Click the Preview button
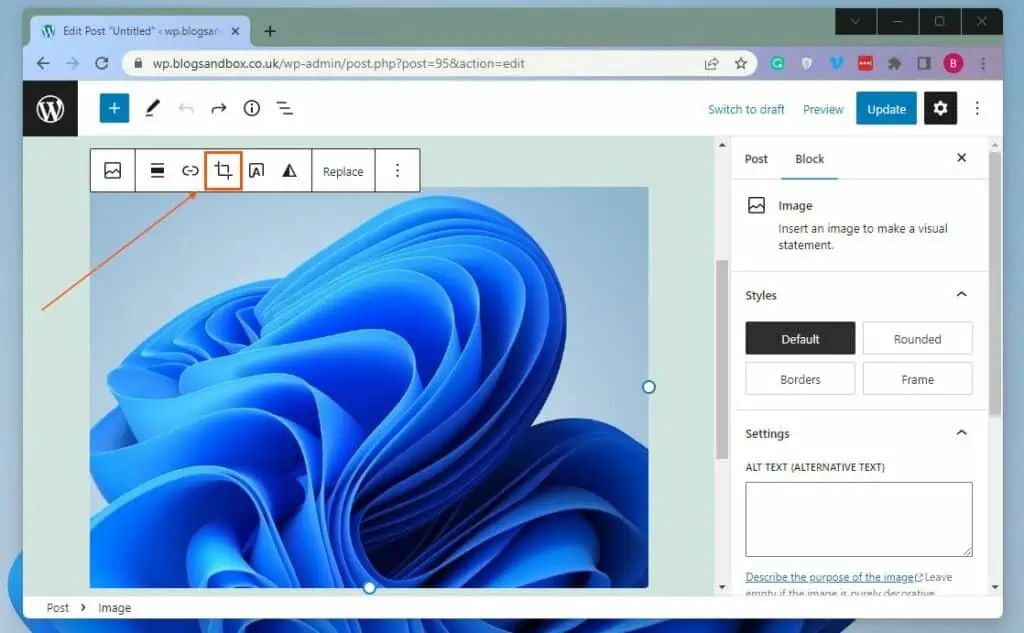 [x=823, y=109]
